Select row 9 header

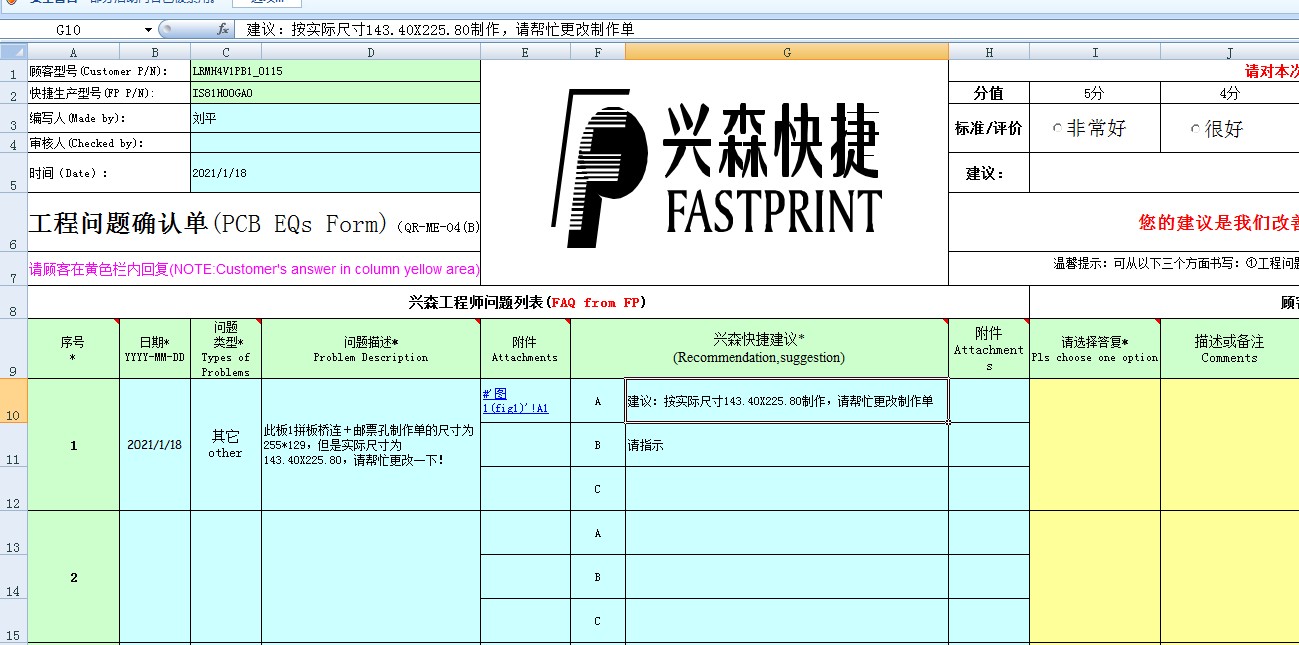point(14,349)
